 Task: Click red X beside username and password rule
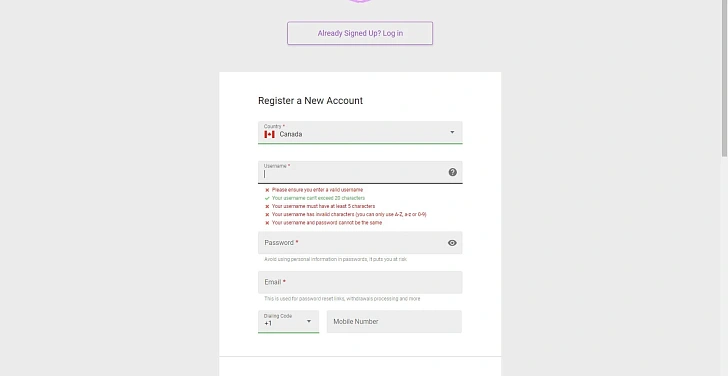tap(267, 223)
